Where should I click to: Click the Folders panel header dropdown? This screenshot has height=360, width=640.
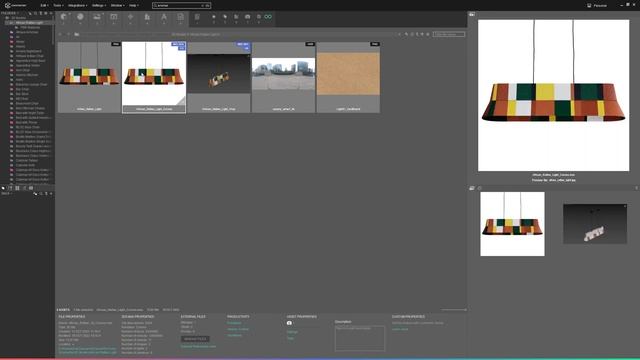[x=9, y=13]
